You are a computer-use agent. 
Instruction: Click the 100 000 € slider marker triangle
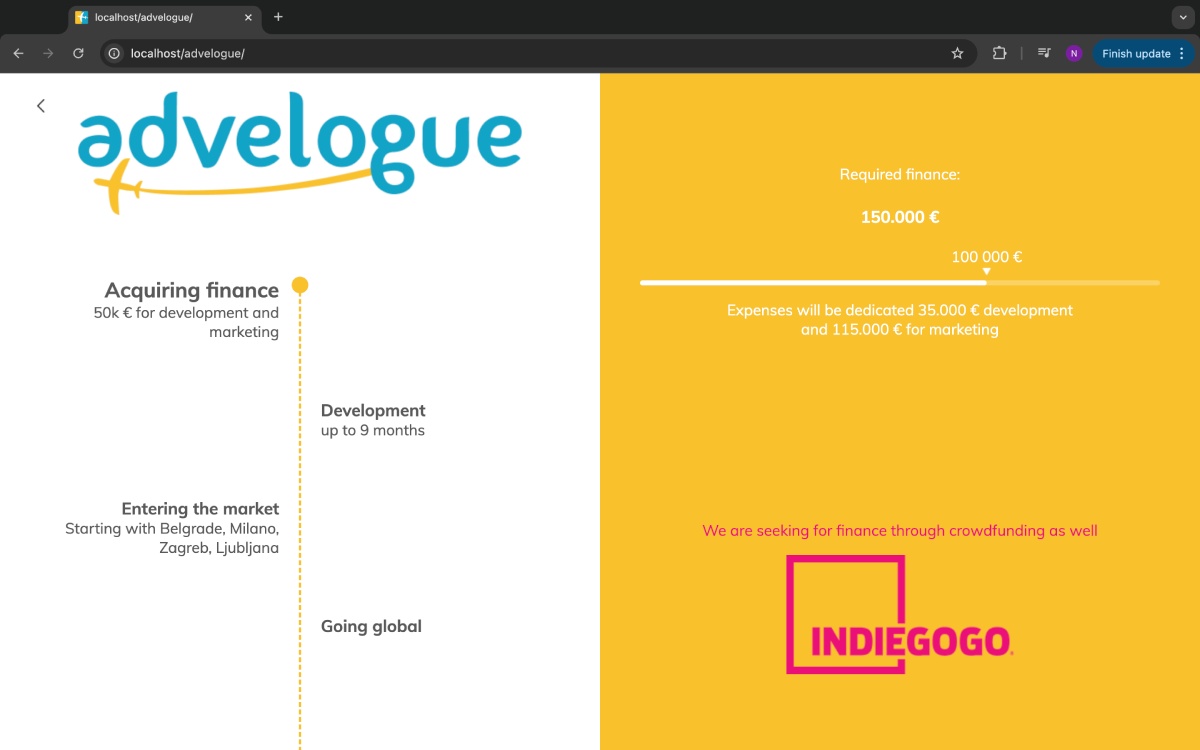[986, 271]
